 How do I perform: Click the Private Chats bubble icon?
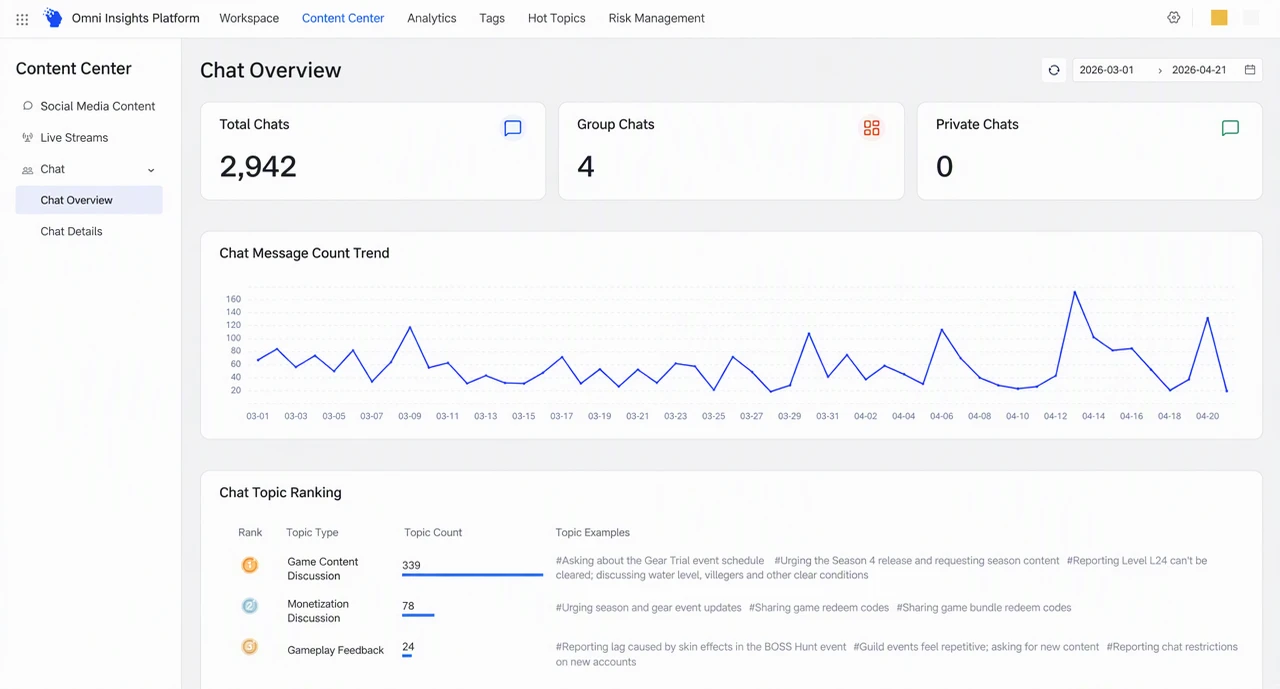(1231, 128)
